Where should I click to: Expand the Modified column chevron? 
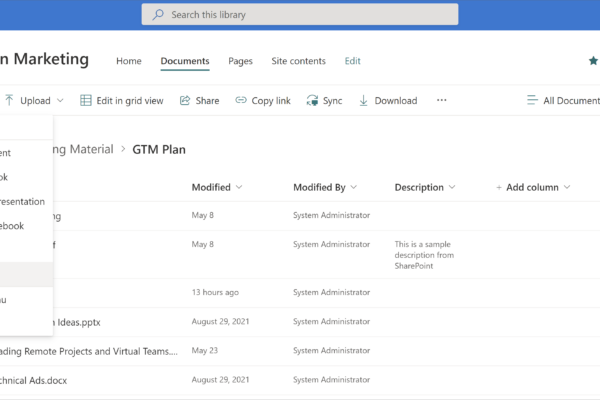239,187
